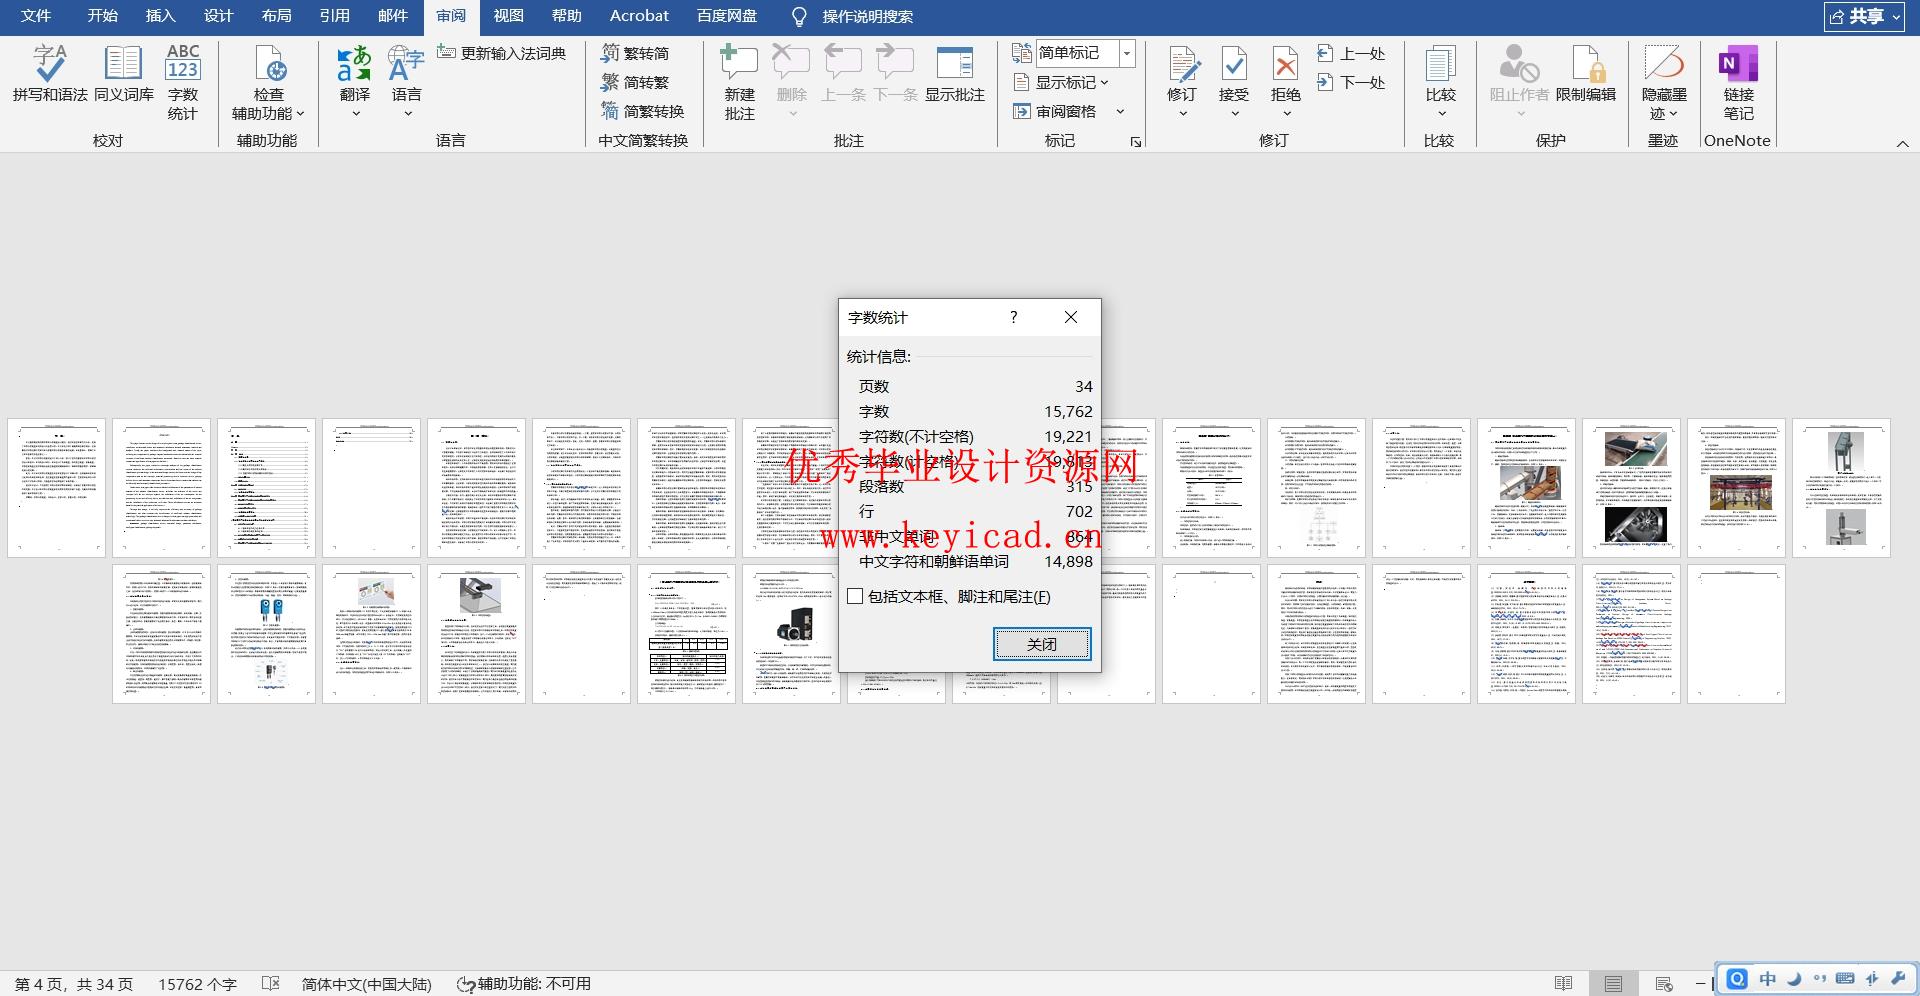Click Tell Me search (操作说明搜索)
1920x996 pixels.
click(852, 16)
